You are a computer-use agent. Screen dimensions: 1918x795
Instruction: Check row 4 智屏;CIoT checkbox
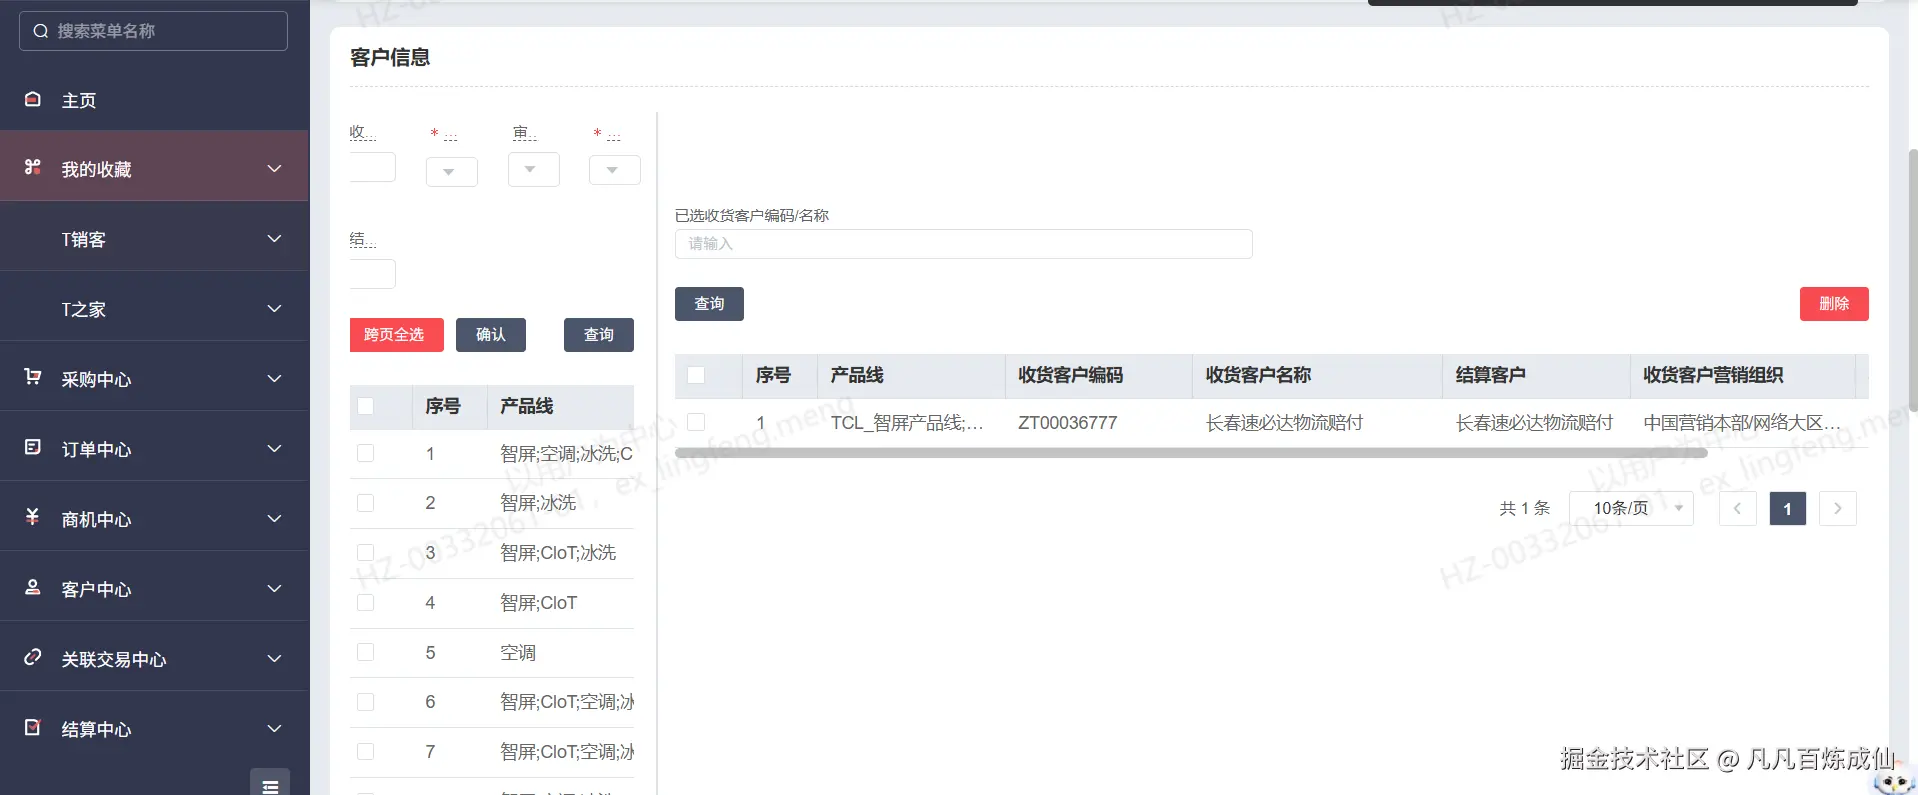366,603
